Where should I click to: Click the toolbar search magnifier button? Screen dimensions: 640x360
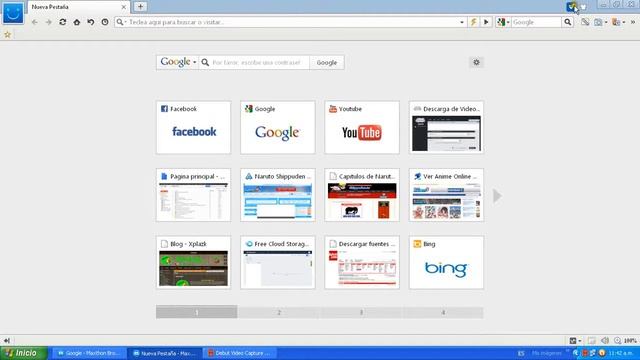point(568,22)
